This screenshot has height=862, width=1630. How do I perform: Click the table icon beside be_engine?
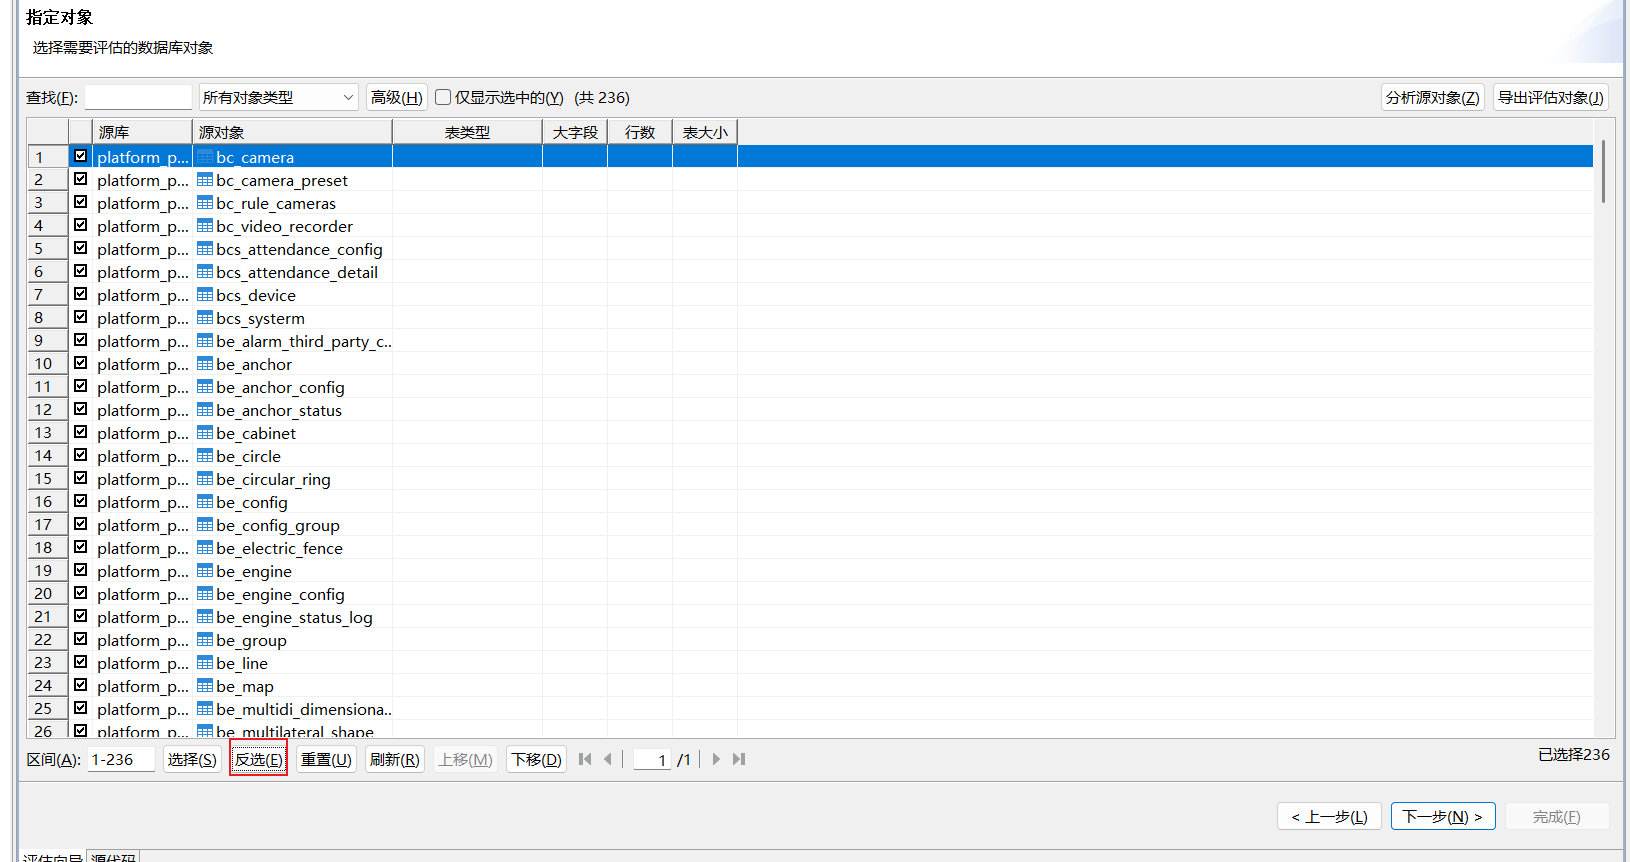205,570
